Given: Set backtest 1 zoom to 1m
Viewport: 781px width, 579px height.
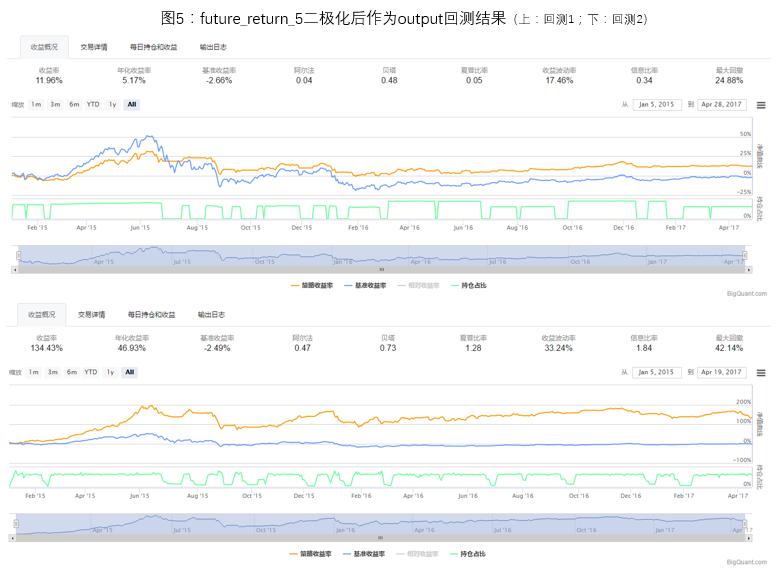Looking at the screenshot, I should (x=36, y=105).
